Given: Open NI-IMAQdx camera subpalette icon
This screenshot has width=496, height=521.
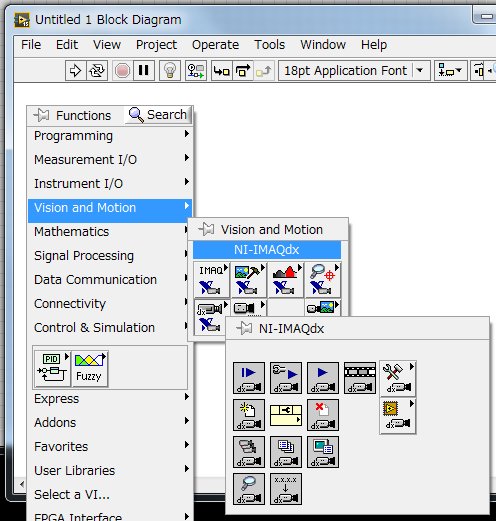Looking at the screenshot, I should (210, 317).
